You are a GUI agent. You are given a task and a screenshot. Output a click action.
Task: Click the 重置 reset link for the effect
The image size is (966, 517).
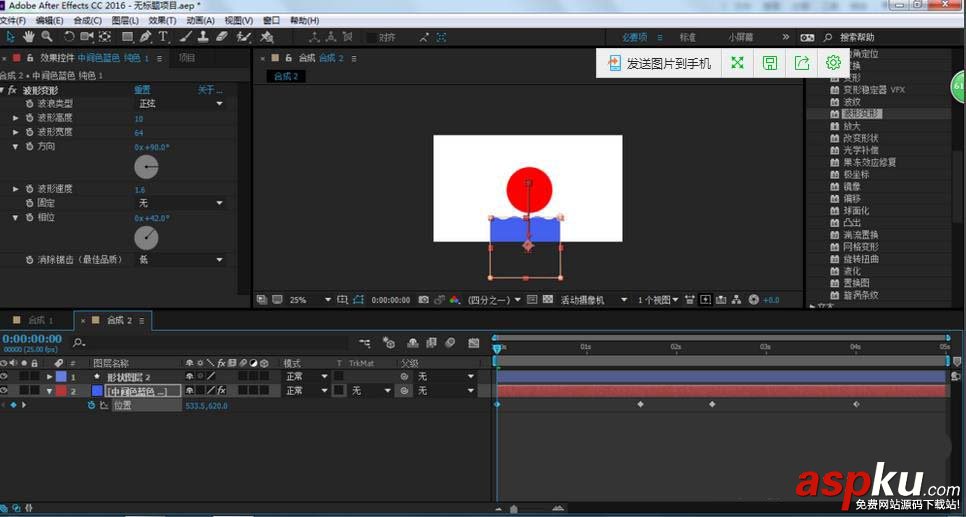[143, 90]
